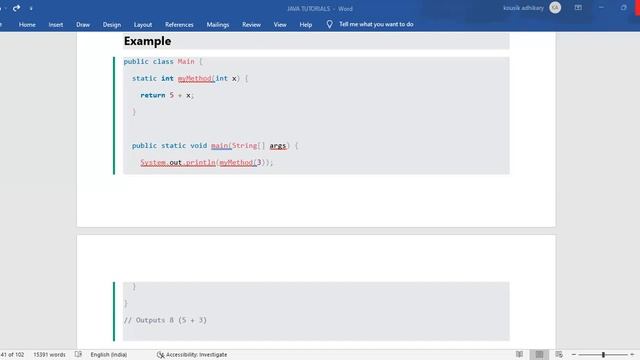This screenshot has height=360, width=640.
Task: Open the View ribbon tab
Action: (280, 24)
